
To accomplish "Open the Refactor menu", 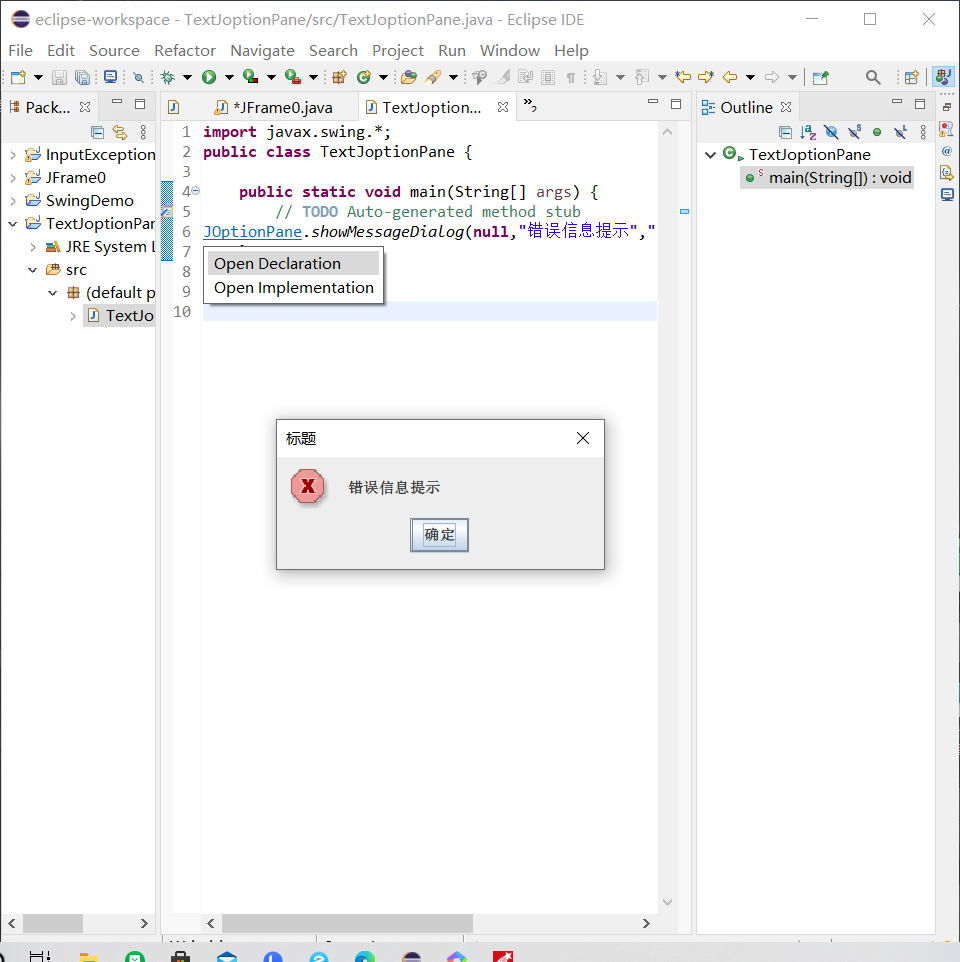I will coord(185,50).
